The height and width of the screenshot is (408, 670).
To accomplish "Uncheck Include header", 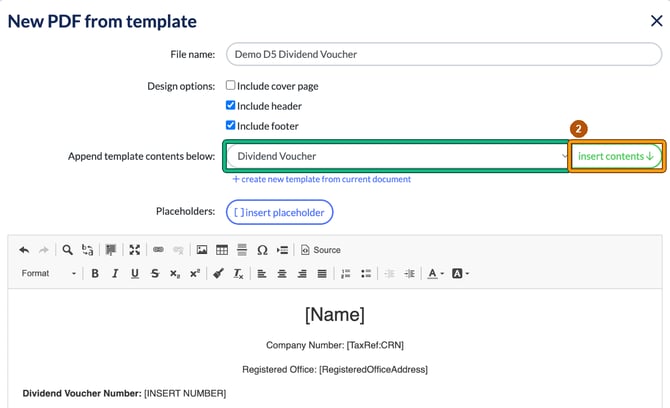I will pyautogui.click(x=230, y=105).
